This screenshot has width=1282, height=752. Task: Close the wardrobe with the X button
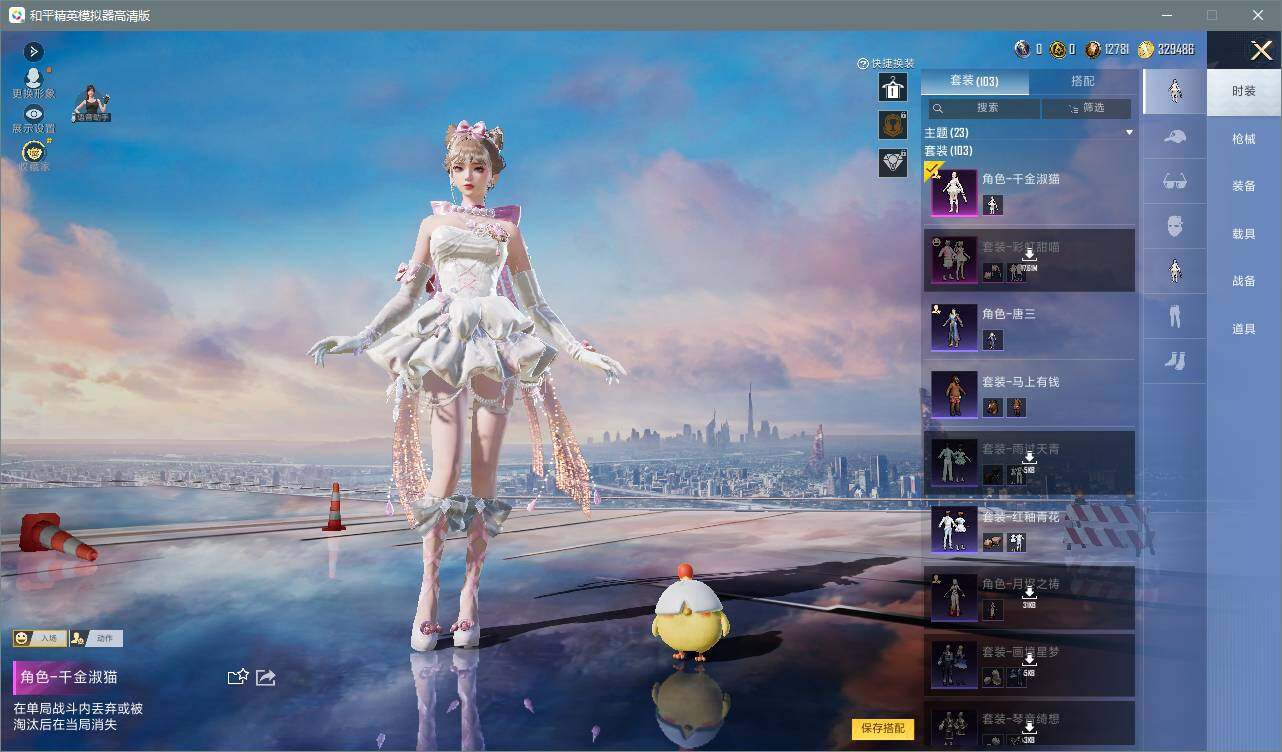1261,50
